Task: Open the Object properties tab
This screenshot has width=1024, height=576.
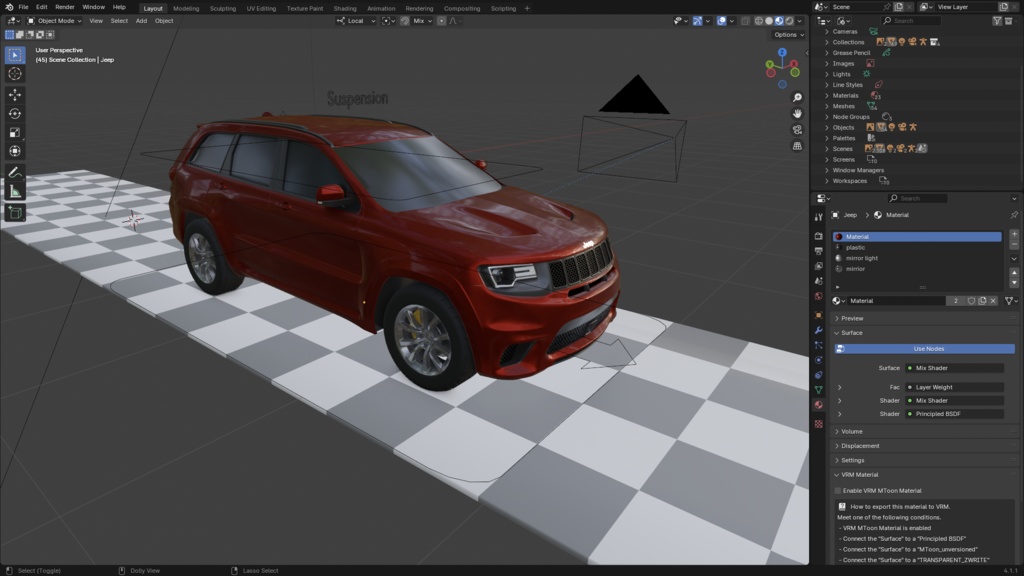Action: (818, 315)
